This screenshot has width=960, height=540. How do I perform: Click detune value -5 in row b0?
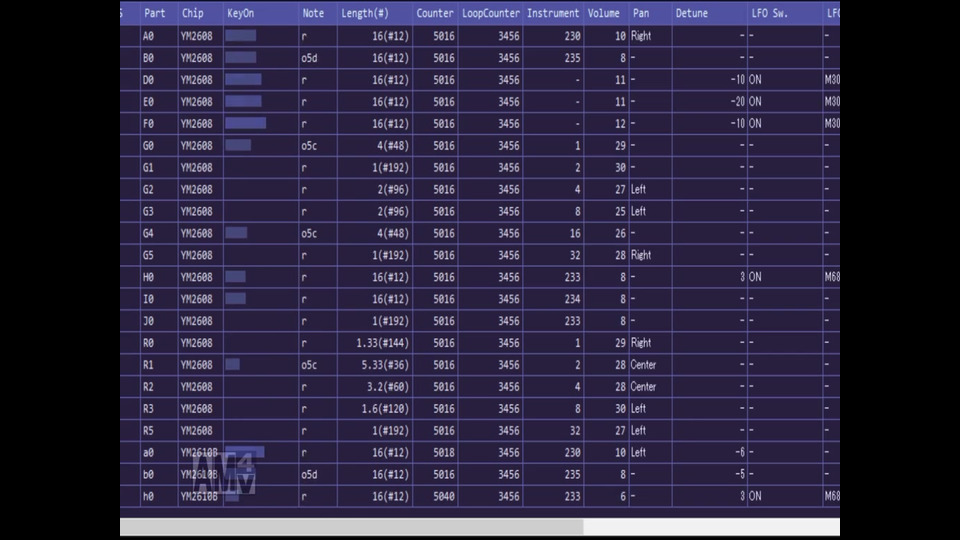[x=740, y=474]
